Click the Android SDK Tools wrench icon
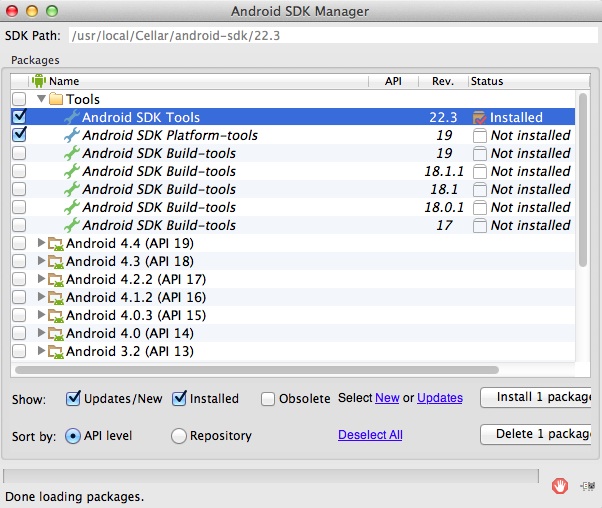The image size is (602, 508). [x=71, y=117]
